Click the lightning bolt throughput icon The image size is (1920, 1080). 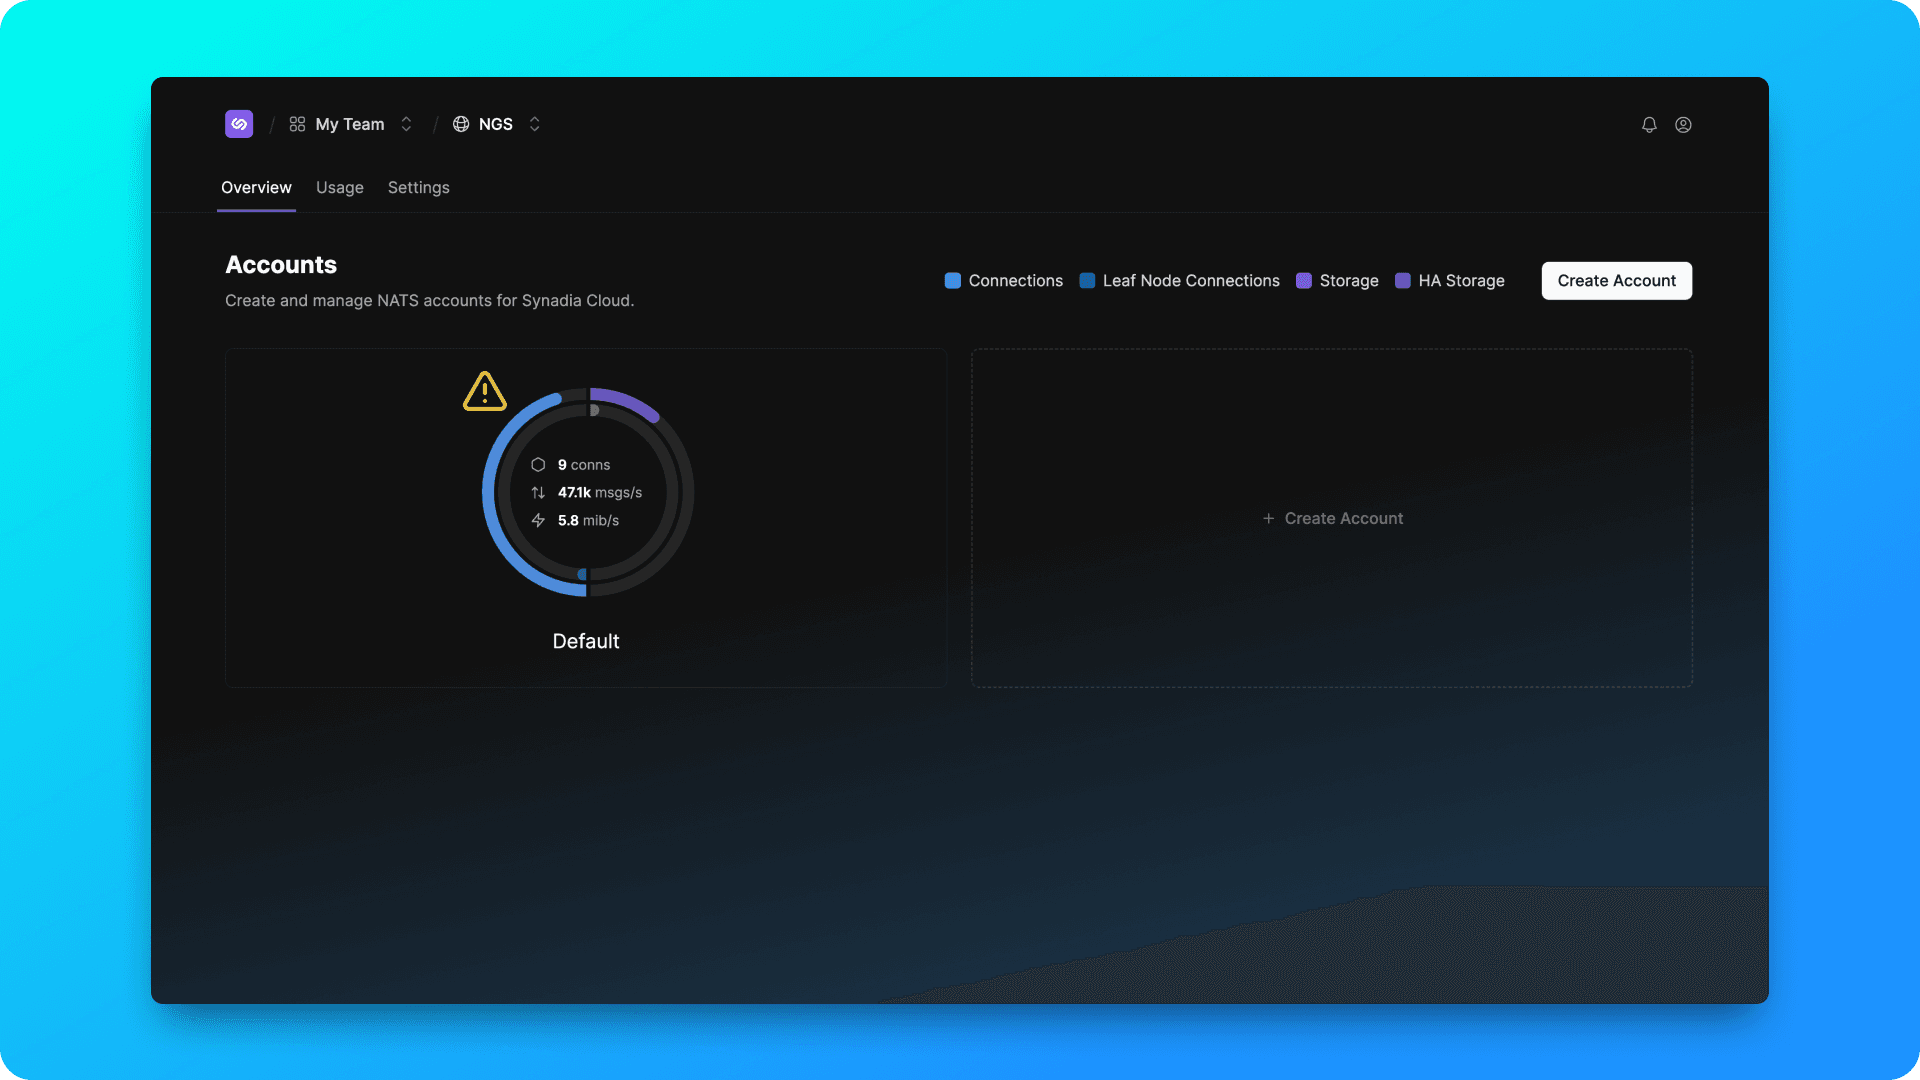[538, 521]
